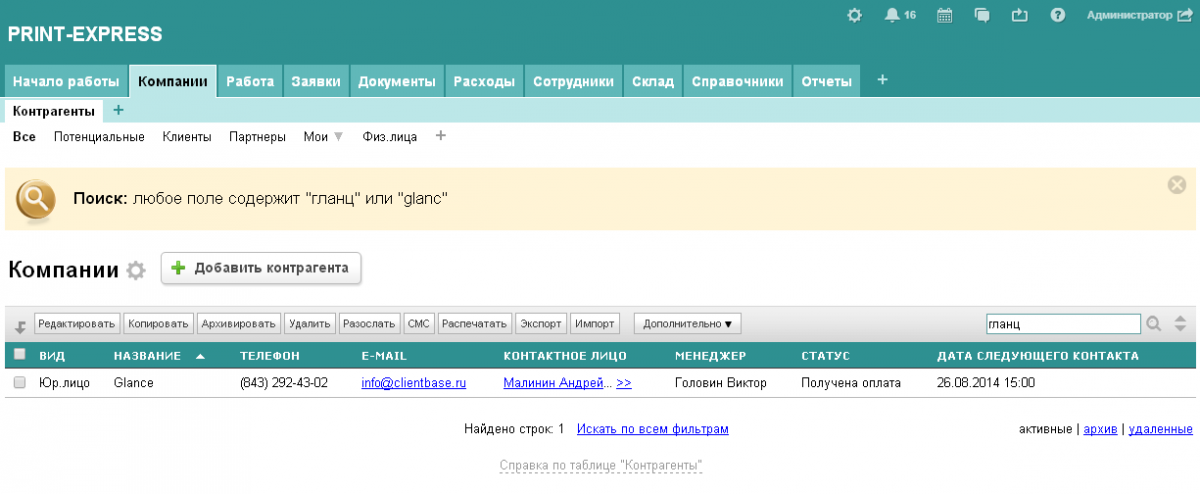1200x494 pixels.
Task: Click the search input containing гланц
Action: tap(1062, 324)
